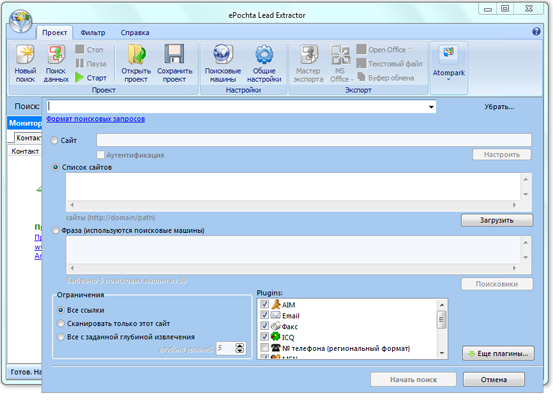The image size is (553, 400).
Task: Open the Open Office dropdown arrow
Action: click(409, 49)
